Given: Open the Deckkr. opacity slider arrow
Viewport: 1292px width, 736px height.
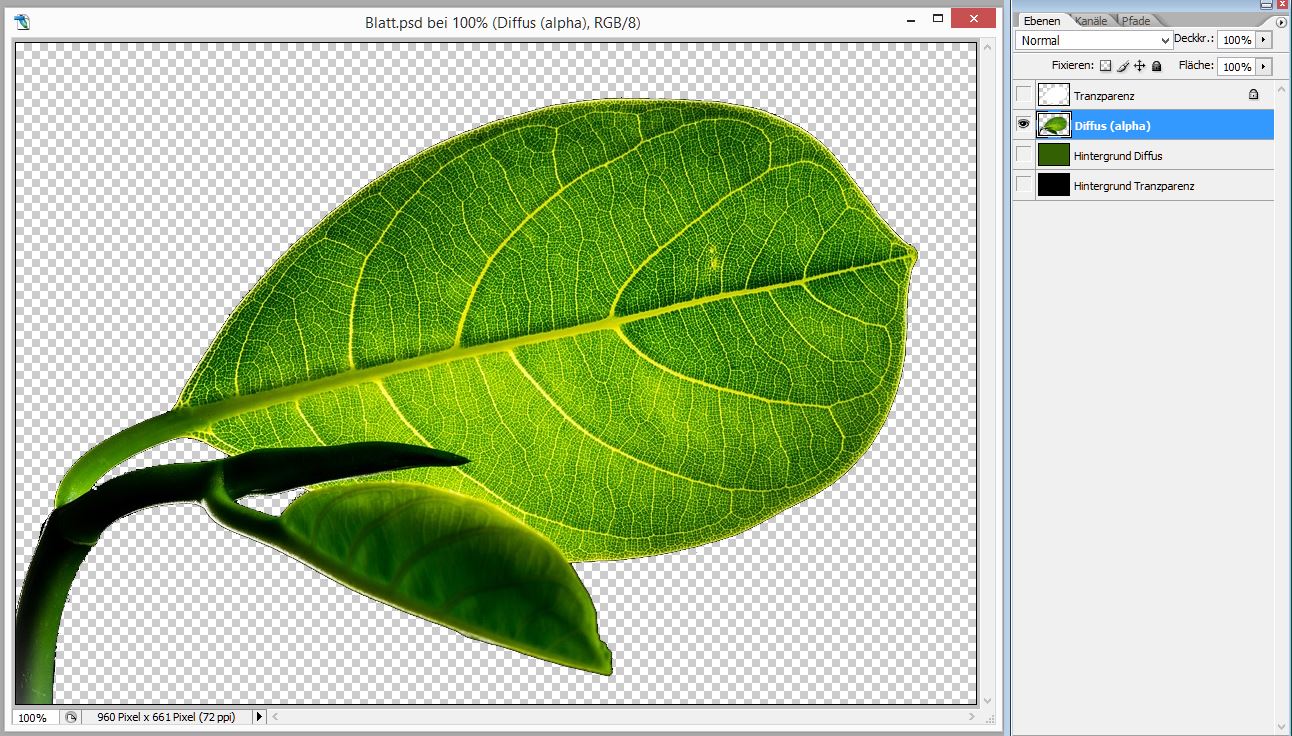Looking at the screenshot, I should [x=1264, y=40].
